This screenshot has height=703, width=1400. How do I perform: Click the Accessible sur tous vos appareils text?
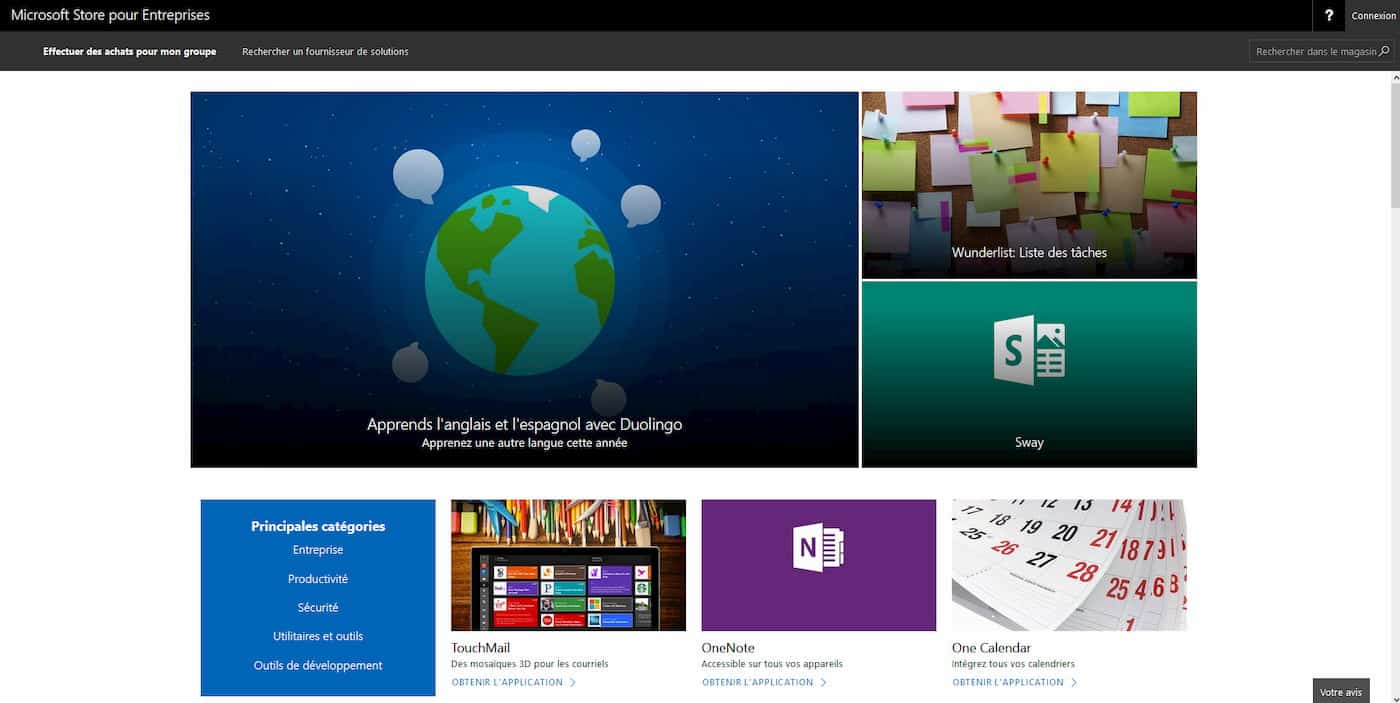tap(772, 664)
